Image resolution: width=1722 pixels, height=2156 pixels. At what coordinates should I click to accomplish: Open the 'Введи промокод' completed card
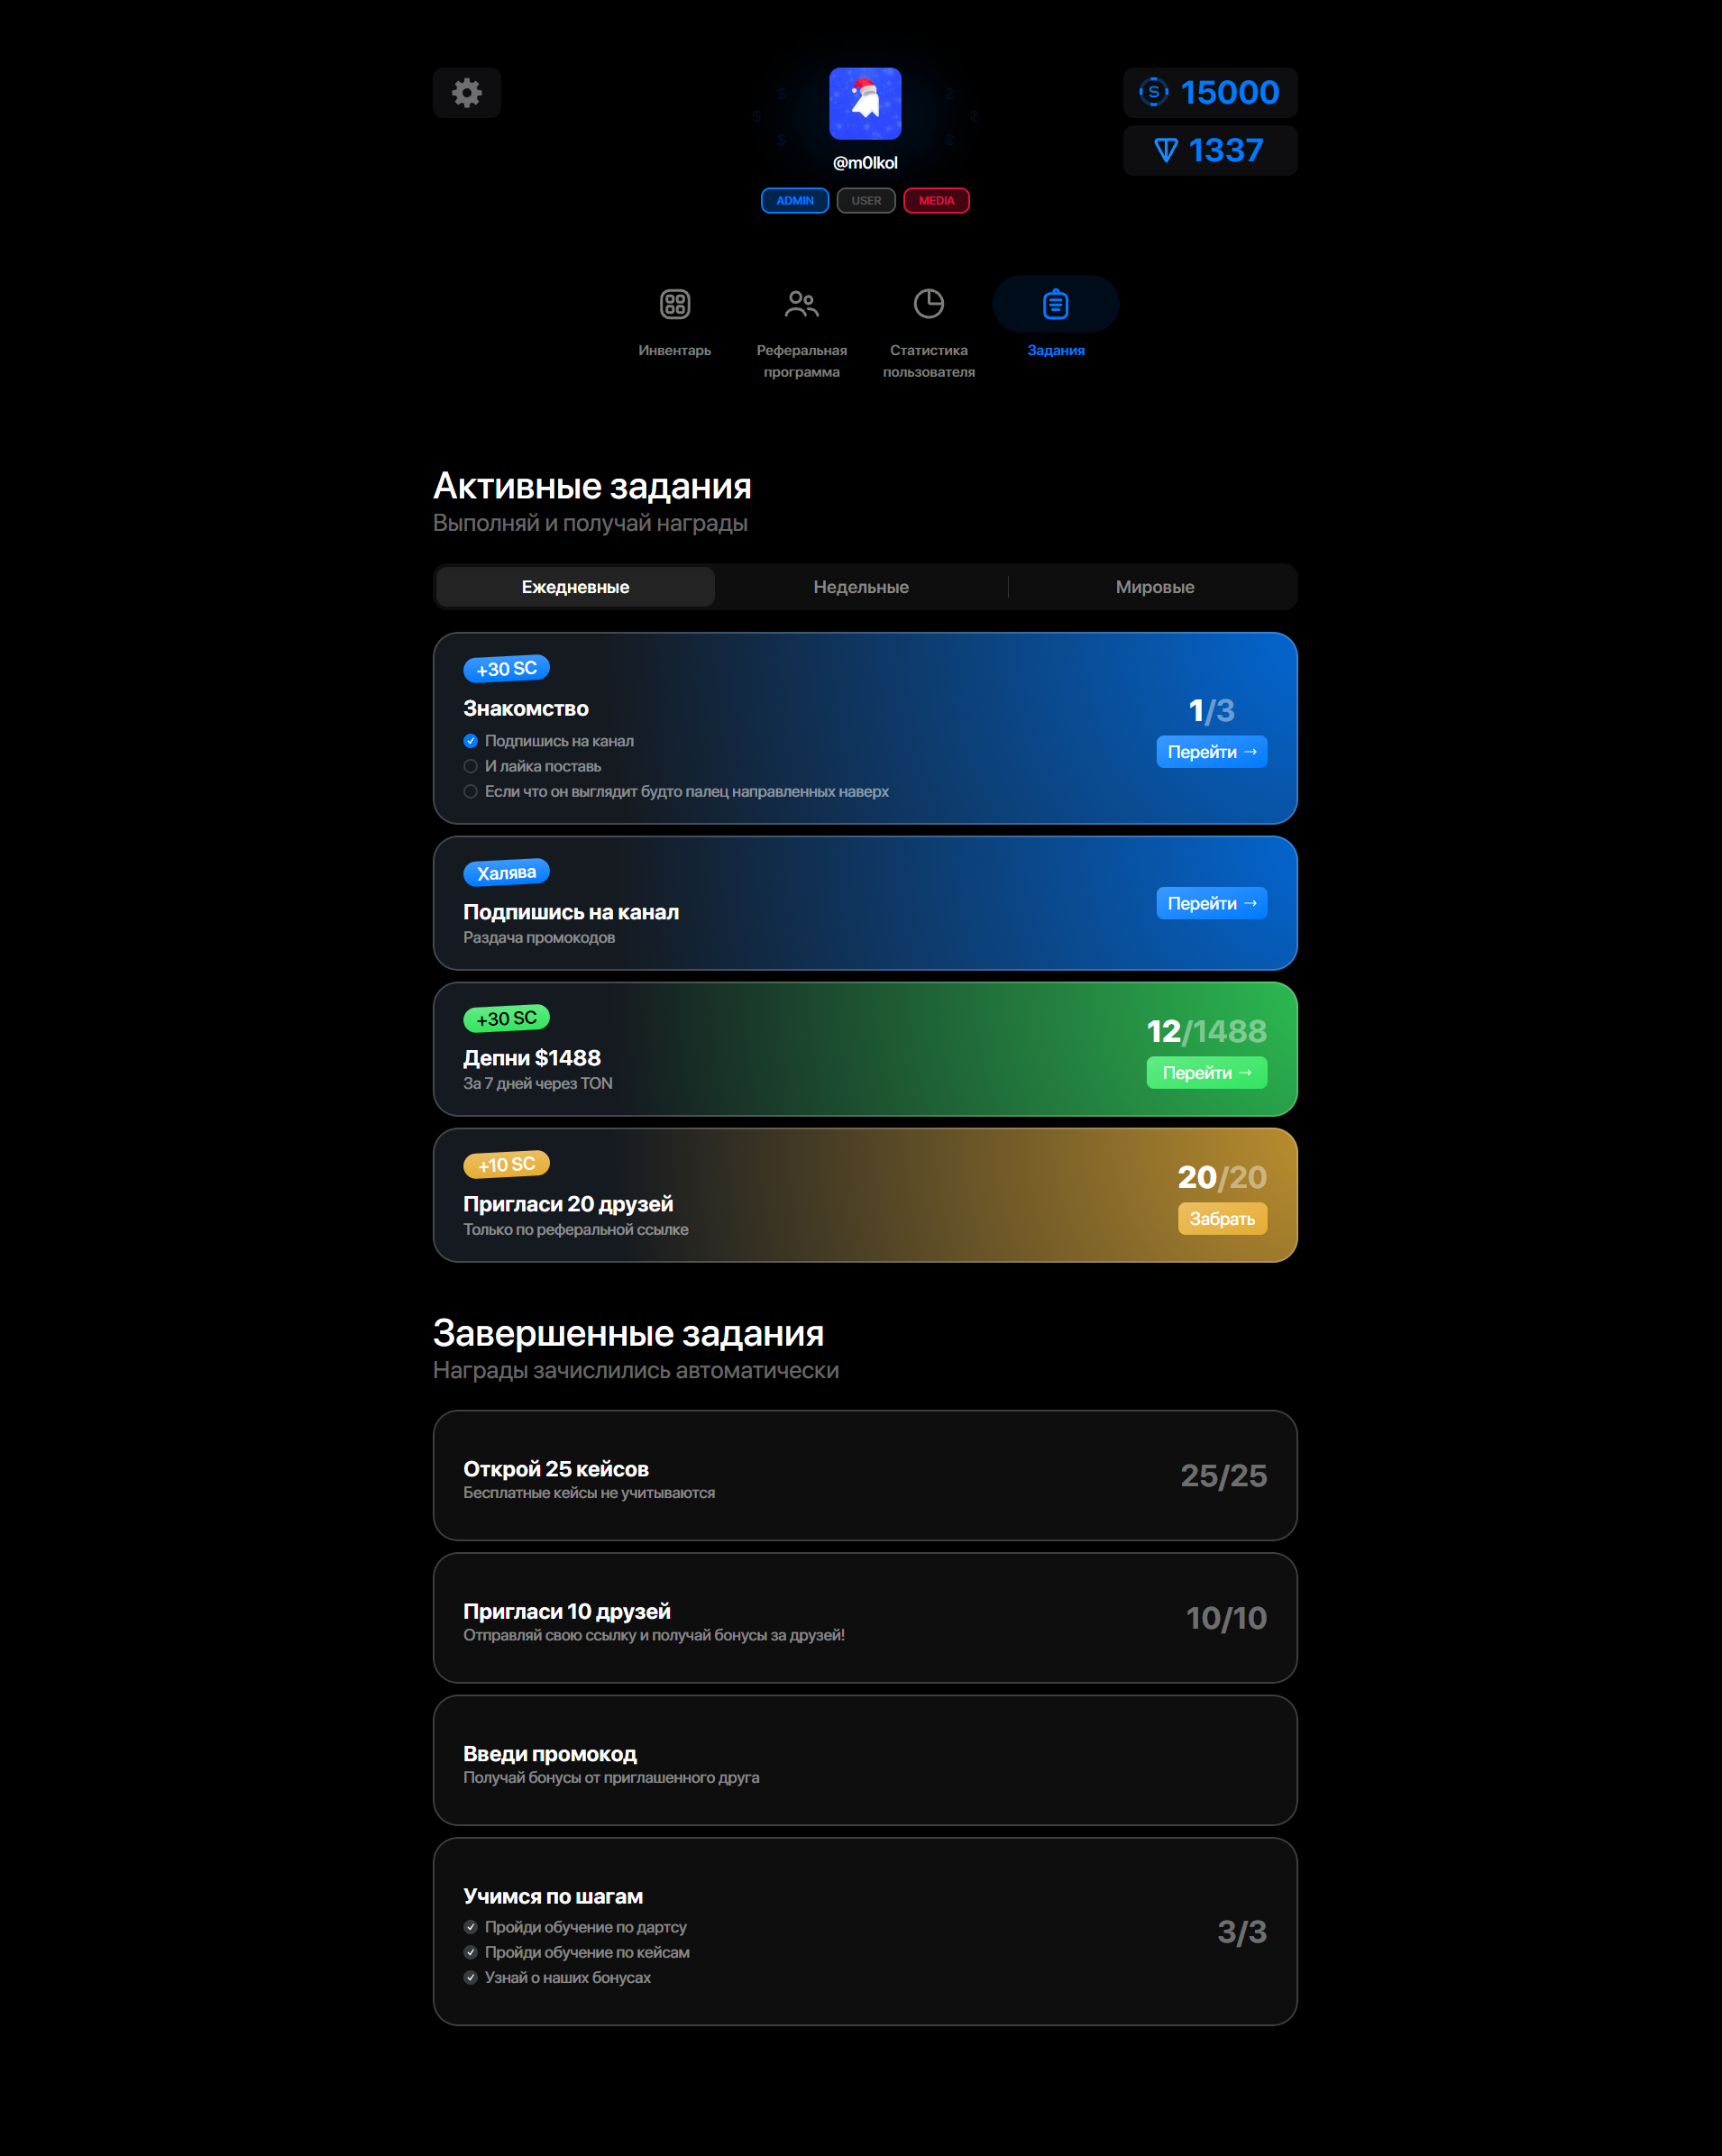coord(865,1761)
